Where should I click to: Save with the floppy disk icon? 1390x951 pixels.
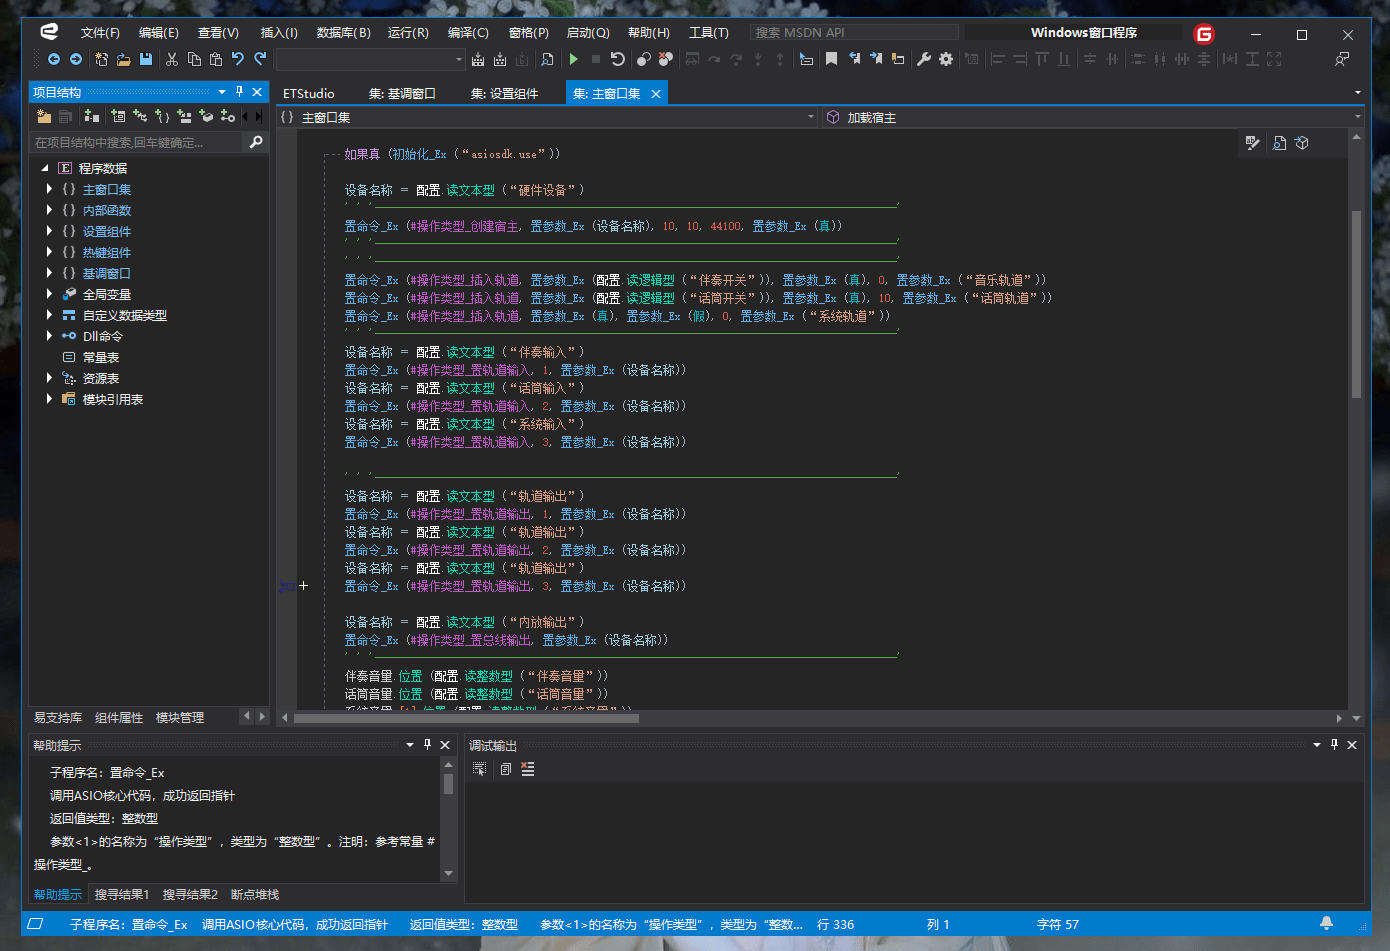pos(146,60)
